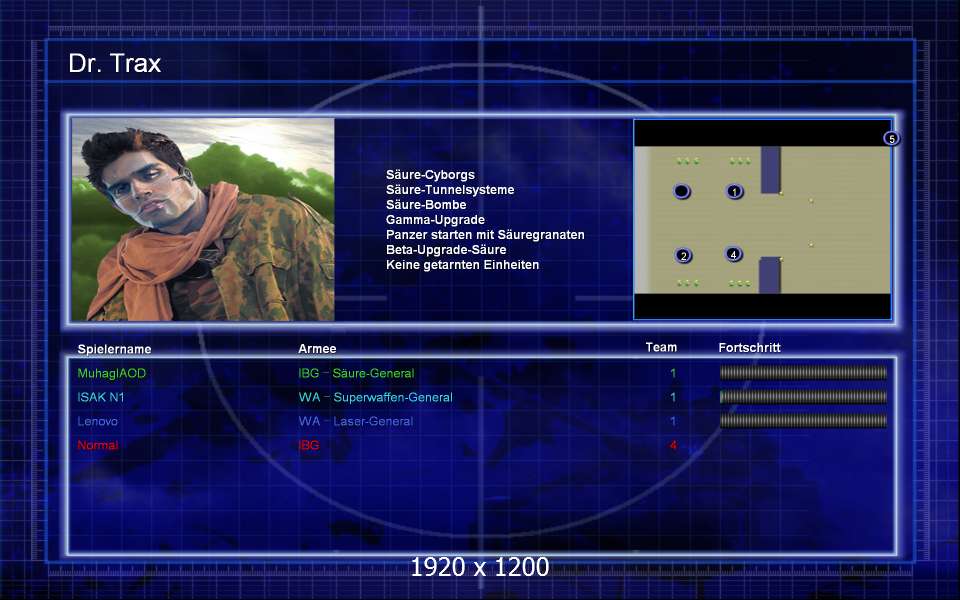Click ISAK N1's loading progress bar

(x=803, y=397)
